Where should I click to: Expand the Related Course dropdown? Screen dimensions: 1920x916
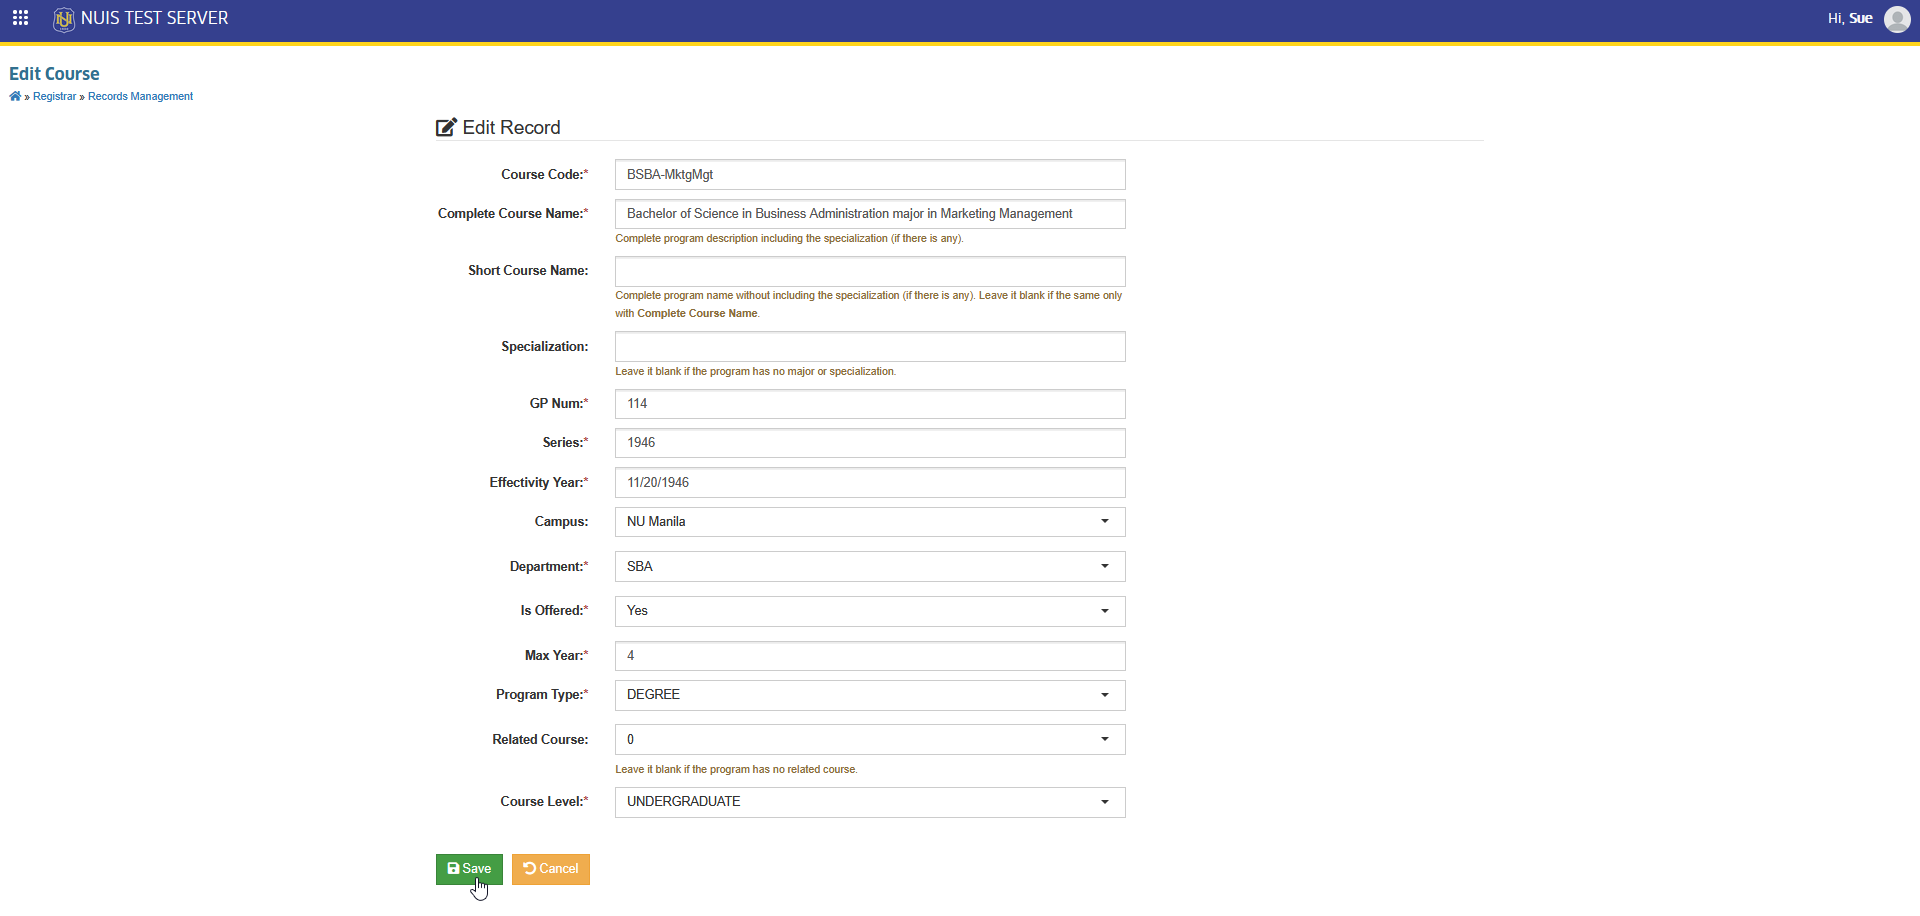click(870, 740)
